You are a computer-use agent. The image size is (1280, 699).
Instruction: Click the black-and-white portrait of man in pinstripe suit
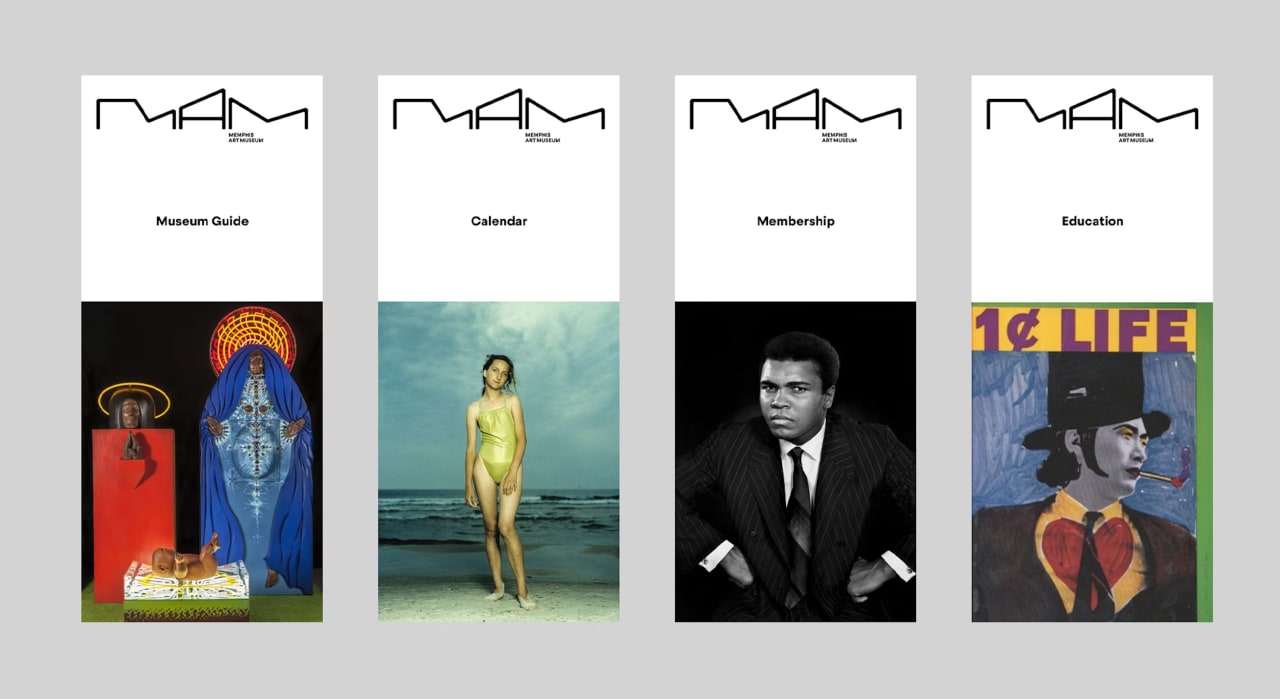pos(795,462)
